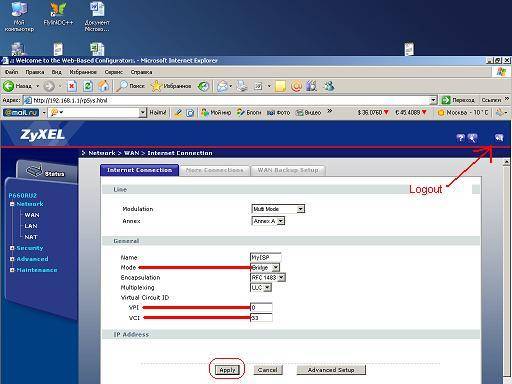Click the ZyXEL Logout icon
This screenshot has width=512, height=384.
(x=499, y=138)
